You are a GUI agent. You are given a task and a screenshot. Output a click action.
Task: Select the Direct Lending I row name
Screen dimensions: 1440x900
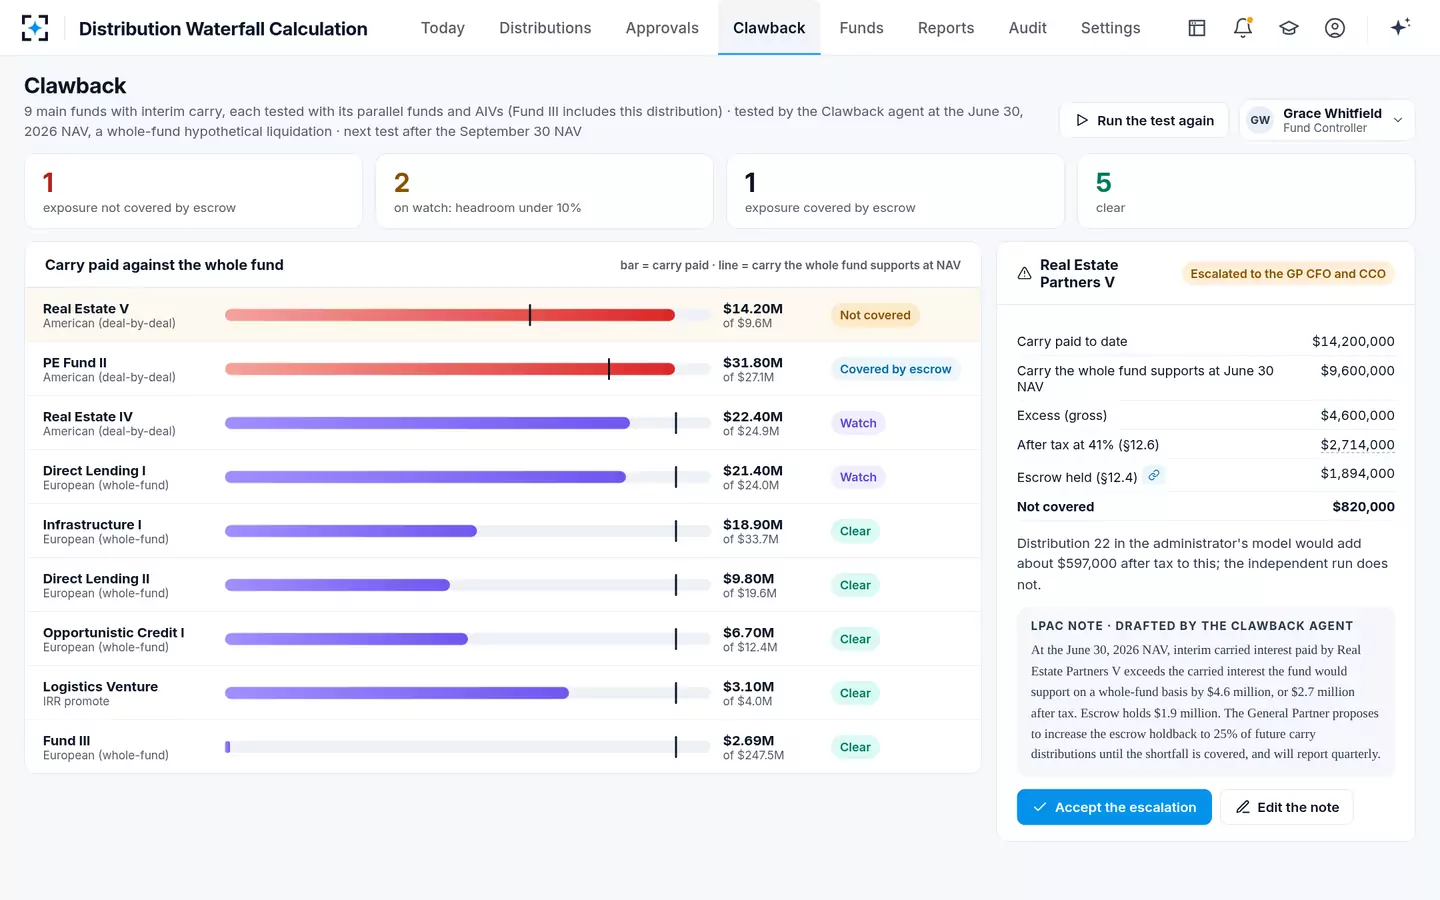(x=94, y=471)
